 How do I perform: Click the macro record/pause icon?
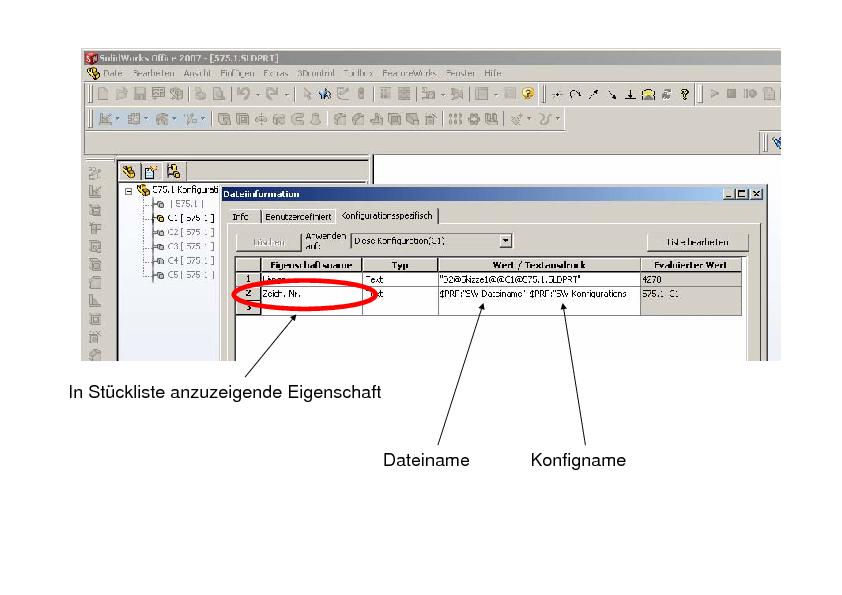750,93
